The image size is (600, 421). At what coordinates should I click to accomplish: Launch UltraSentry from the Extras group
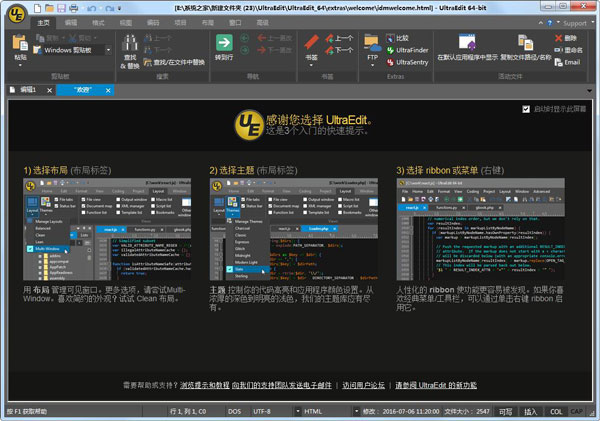407,62
